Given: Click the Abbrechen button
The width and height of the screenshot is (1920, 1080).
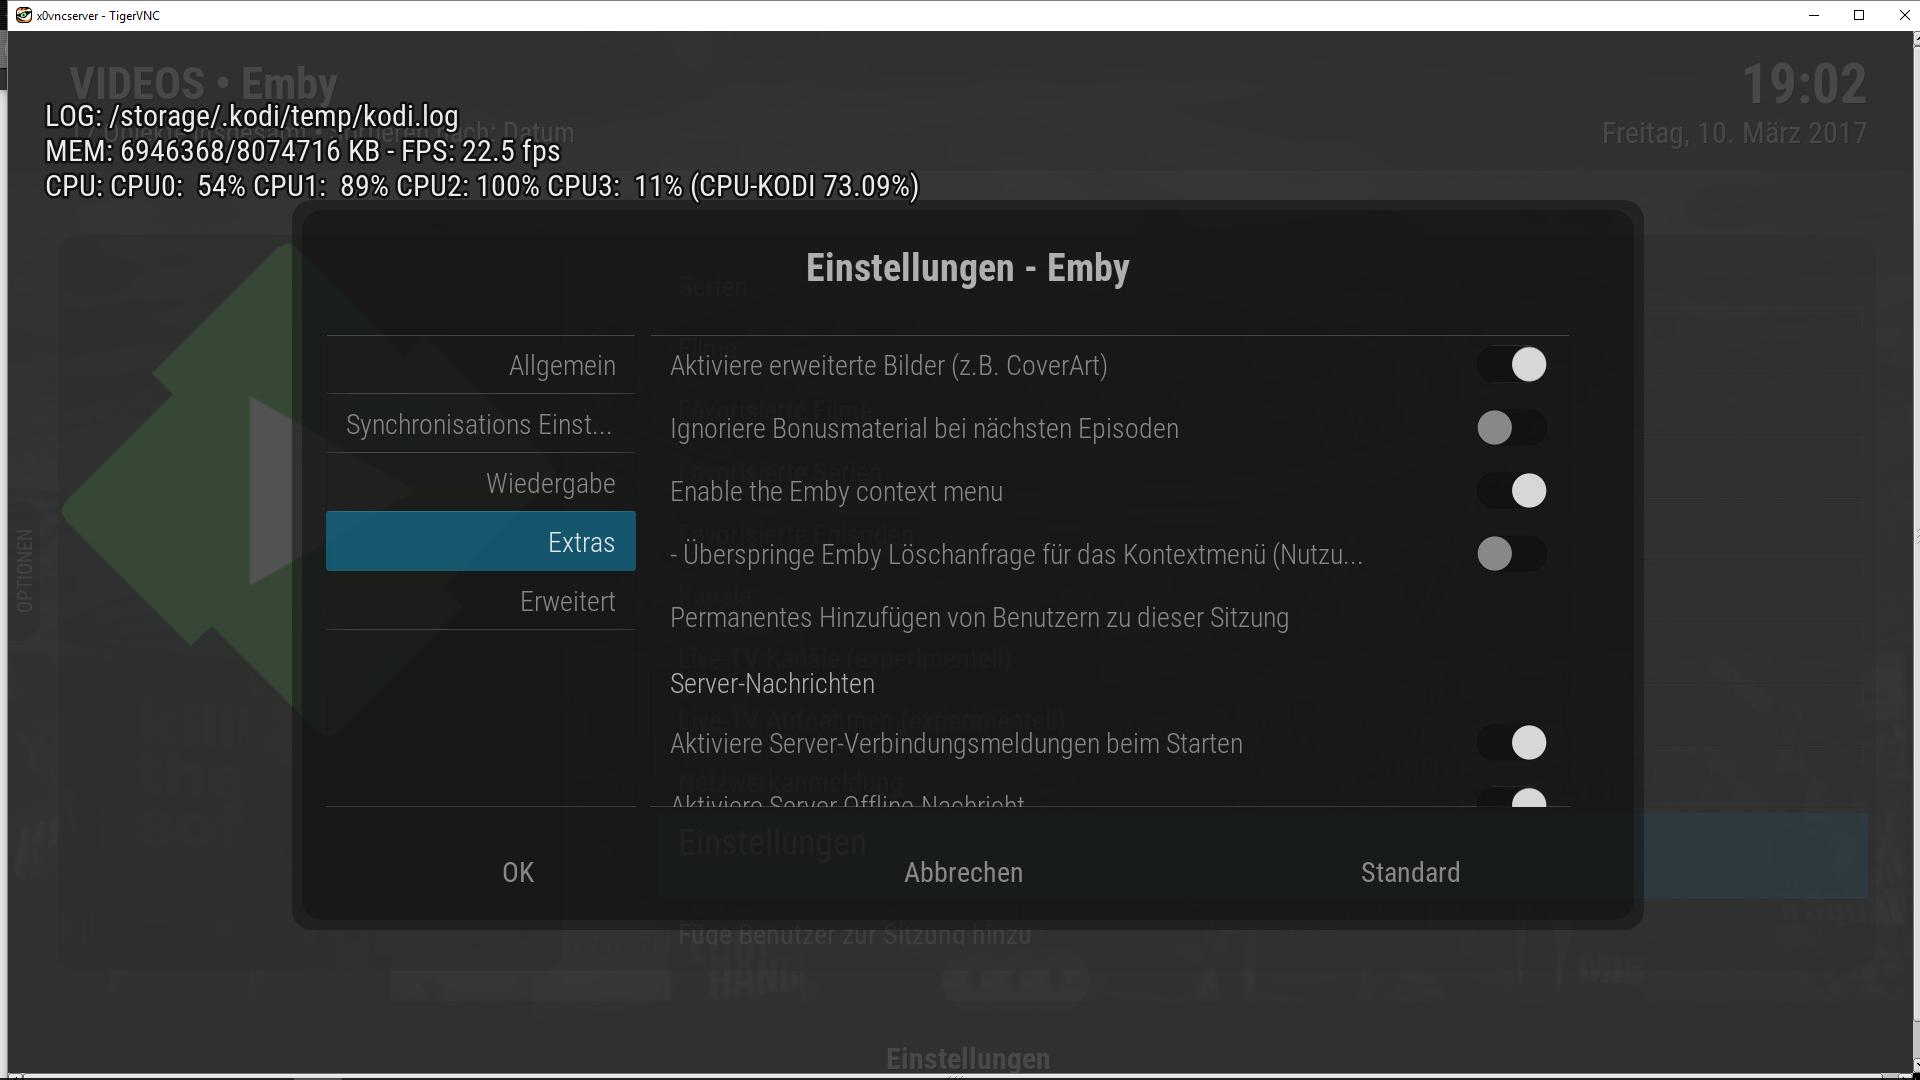Looking at the screenshot, I should tap(963, 872).
